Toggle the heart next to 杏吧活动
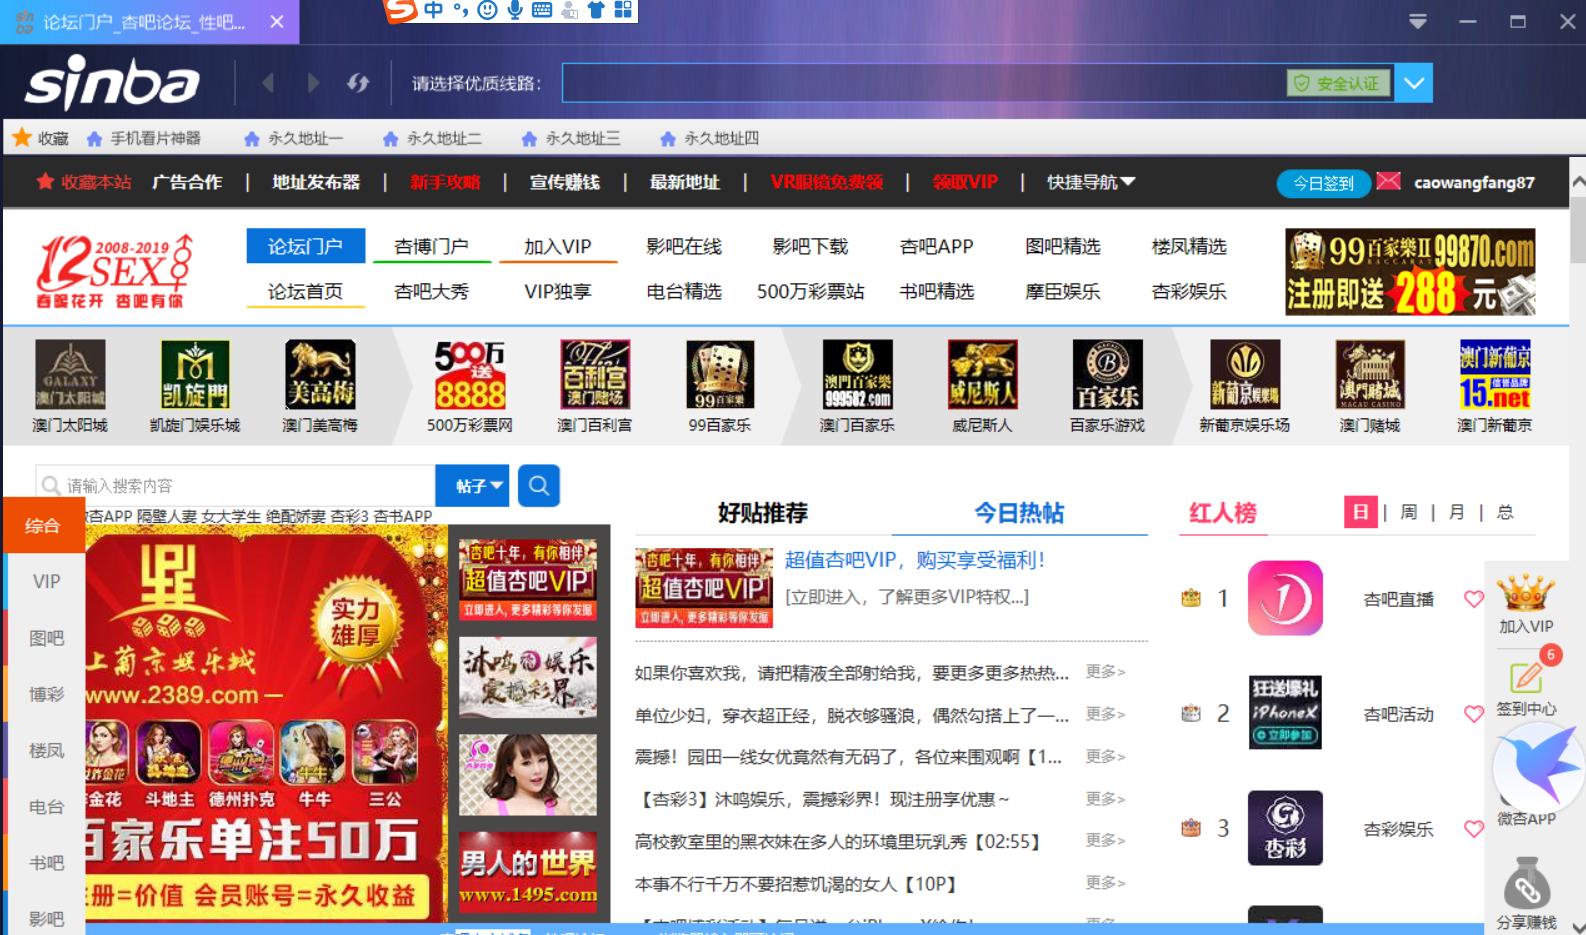Image resolution: width=1586 pixels, height=935 pixels. tap(1473, 714)
